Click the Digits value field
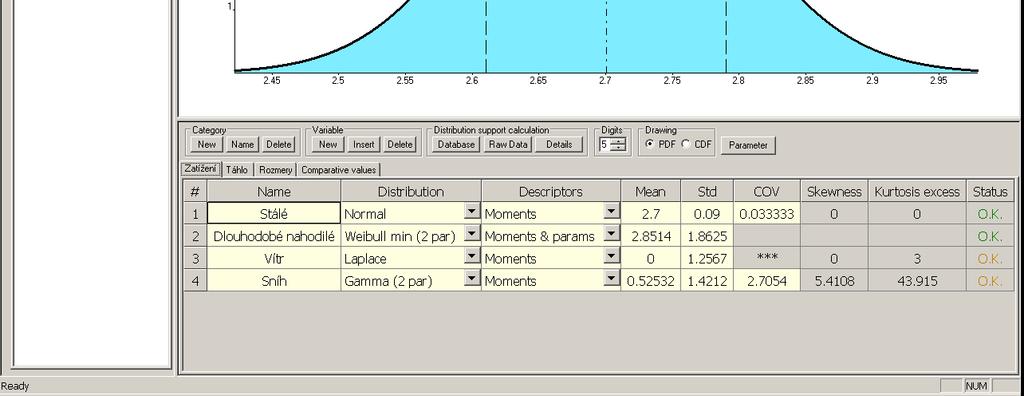Screen dimensions: 1024x396 click(604, 144)
